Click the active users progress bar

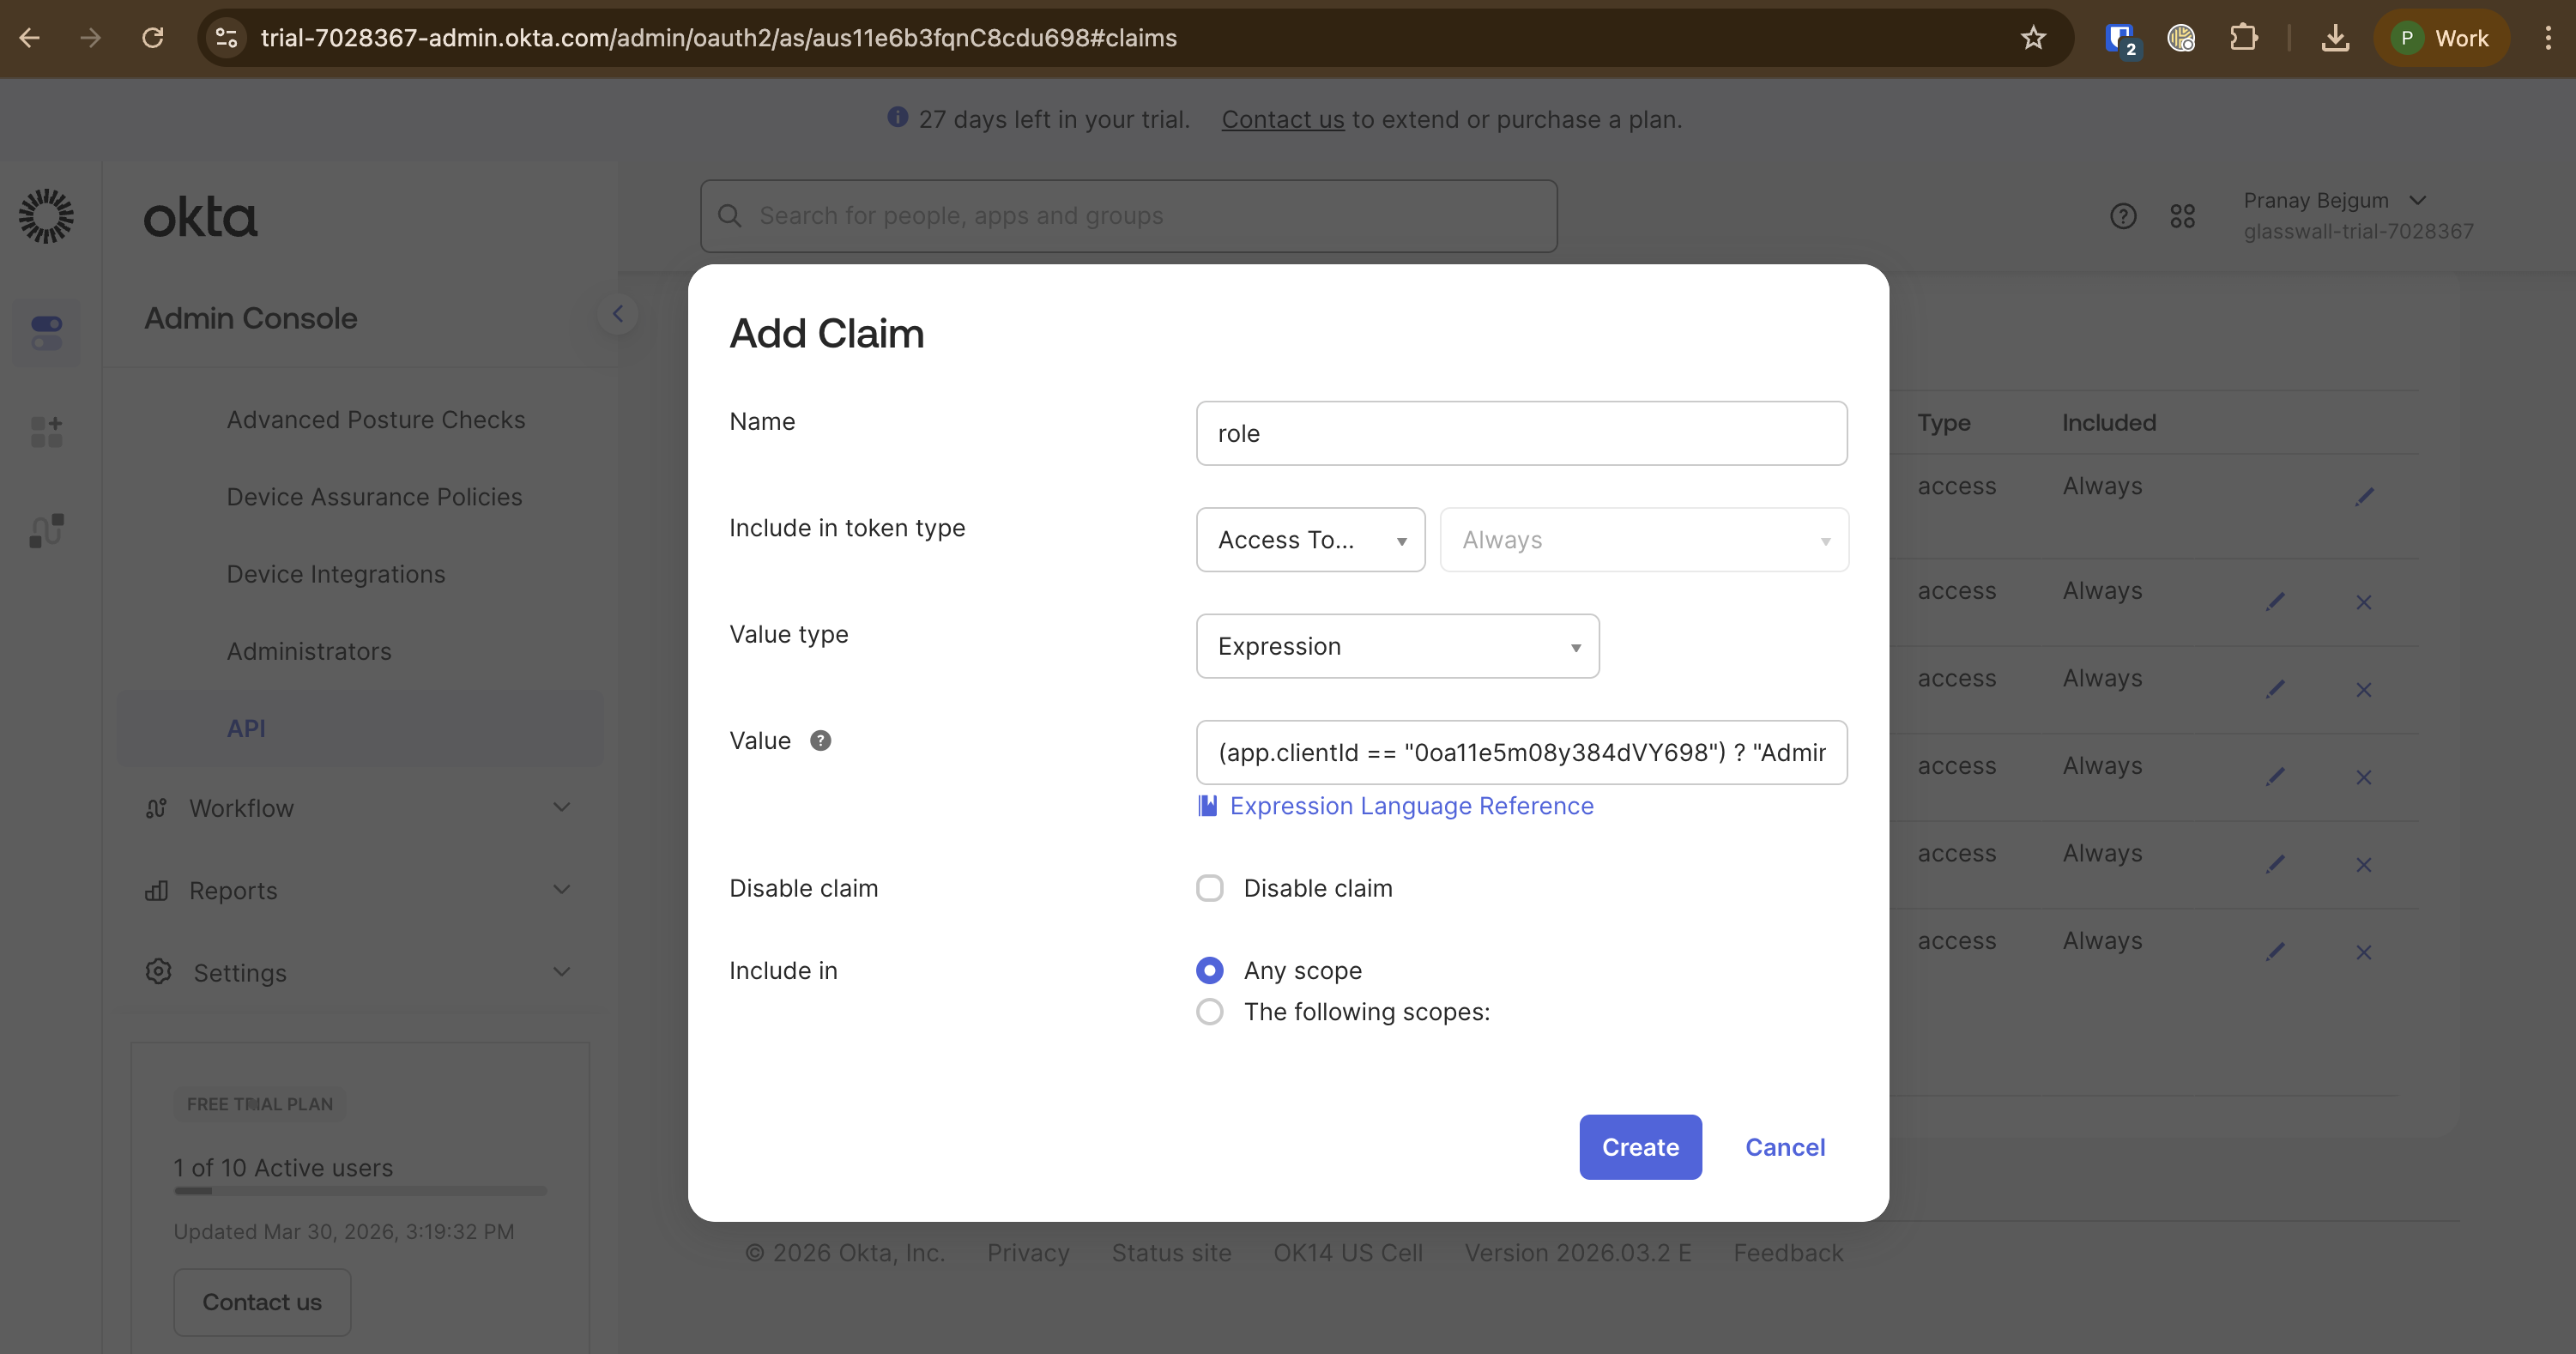(x=360, y=1192)
